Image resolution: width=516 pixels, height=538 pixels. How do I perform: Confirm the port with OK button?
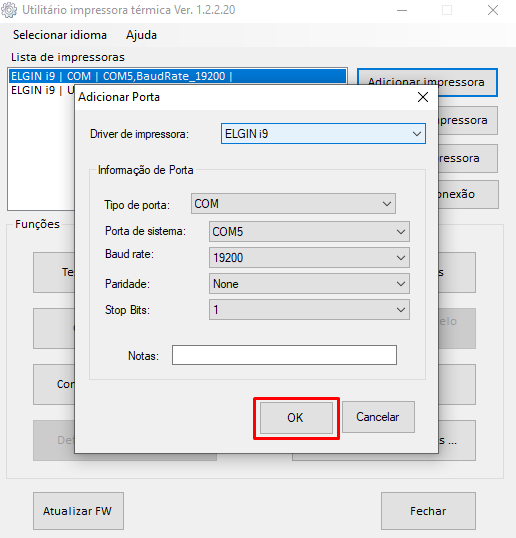tap(296, 418)
